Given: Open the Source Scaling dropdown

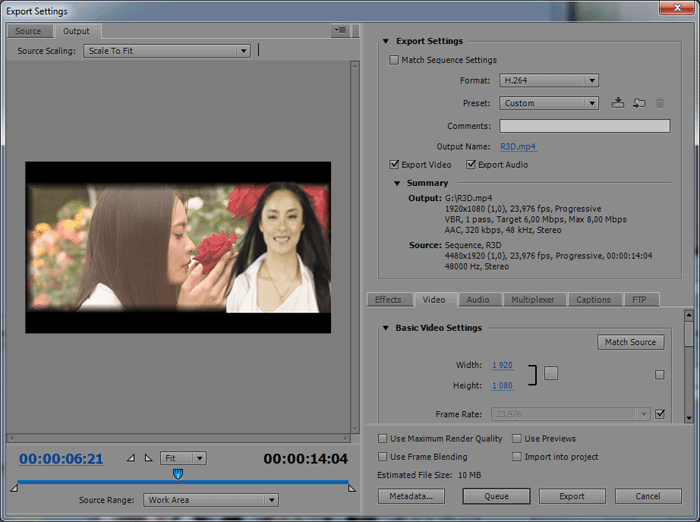Looking at the screenshot, I should [x=167, y=51].
